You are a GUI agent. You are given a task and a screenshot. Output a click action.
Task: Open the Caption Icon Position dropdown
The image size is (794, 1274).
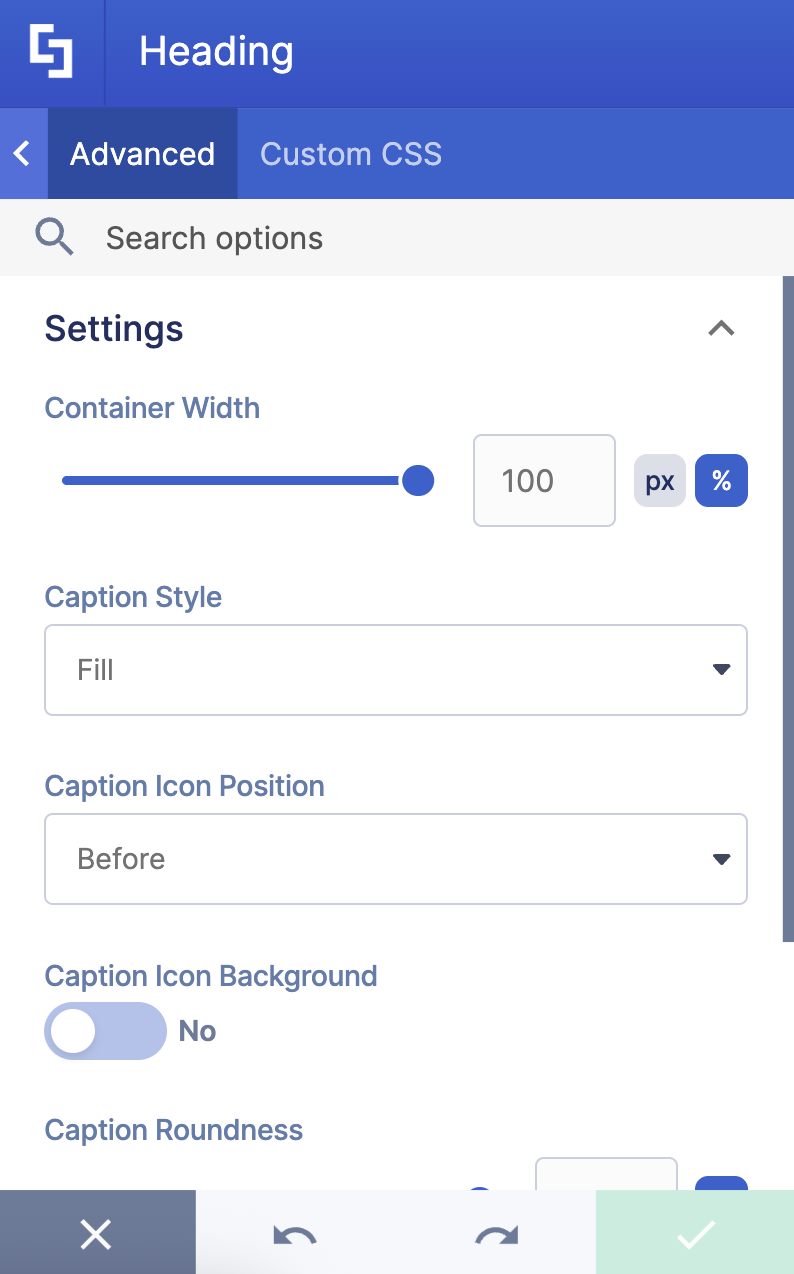[395, 858]
